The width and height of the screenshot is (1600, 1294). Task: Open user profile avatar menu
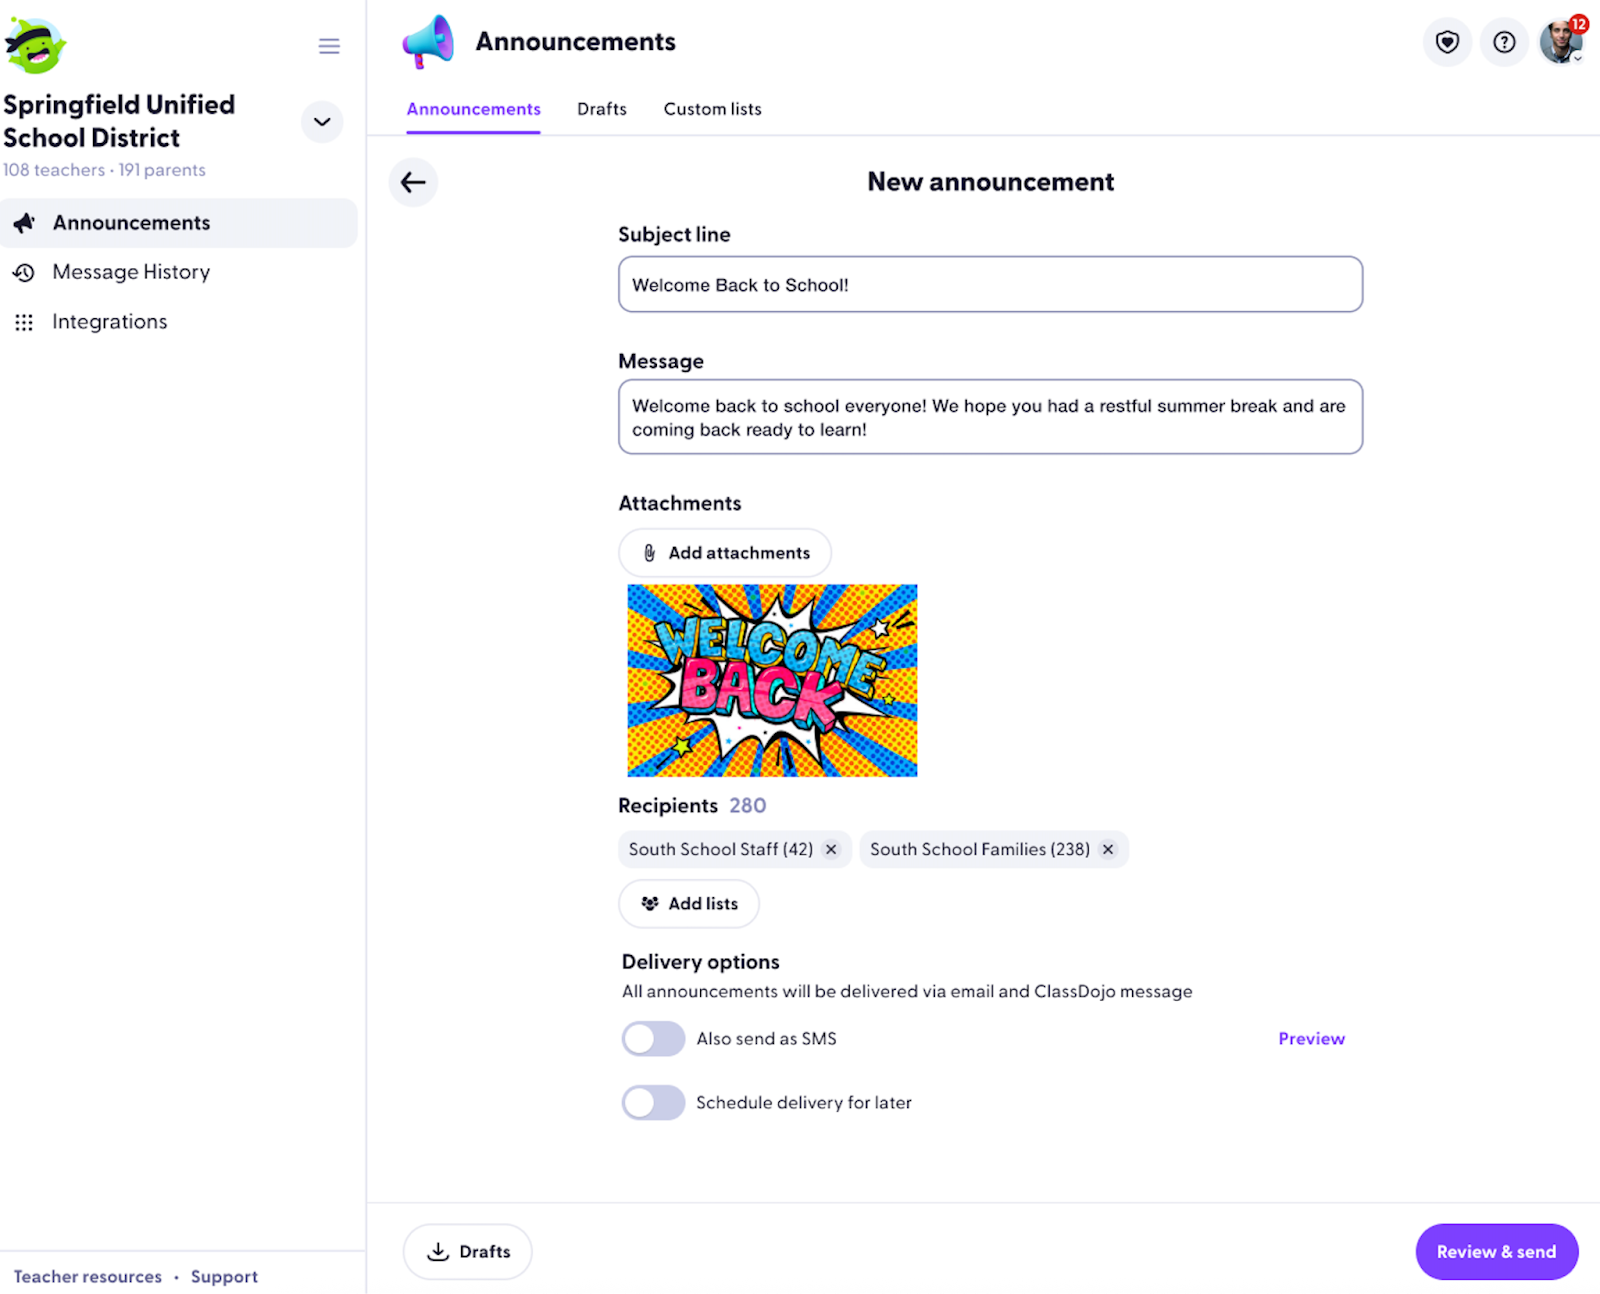(x=1561, y=42)
